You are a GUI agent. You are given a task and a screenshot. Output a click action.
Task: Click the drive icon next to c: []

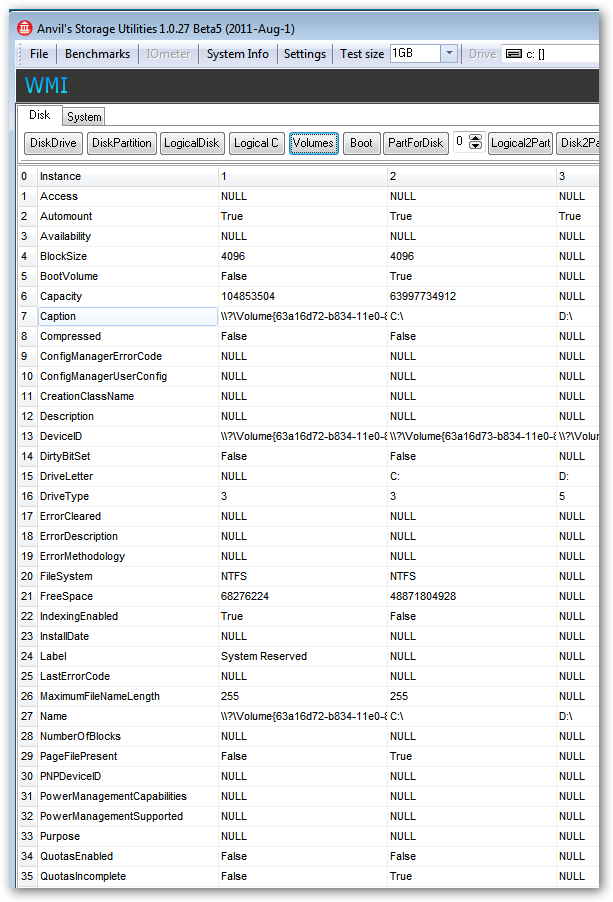514,54
